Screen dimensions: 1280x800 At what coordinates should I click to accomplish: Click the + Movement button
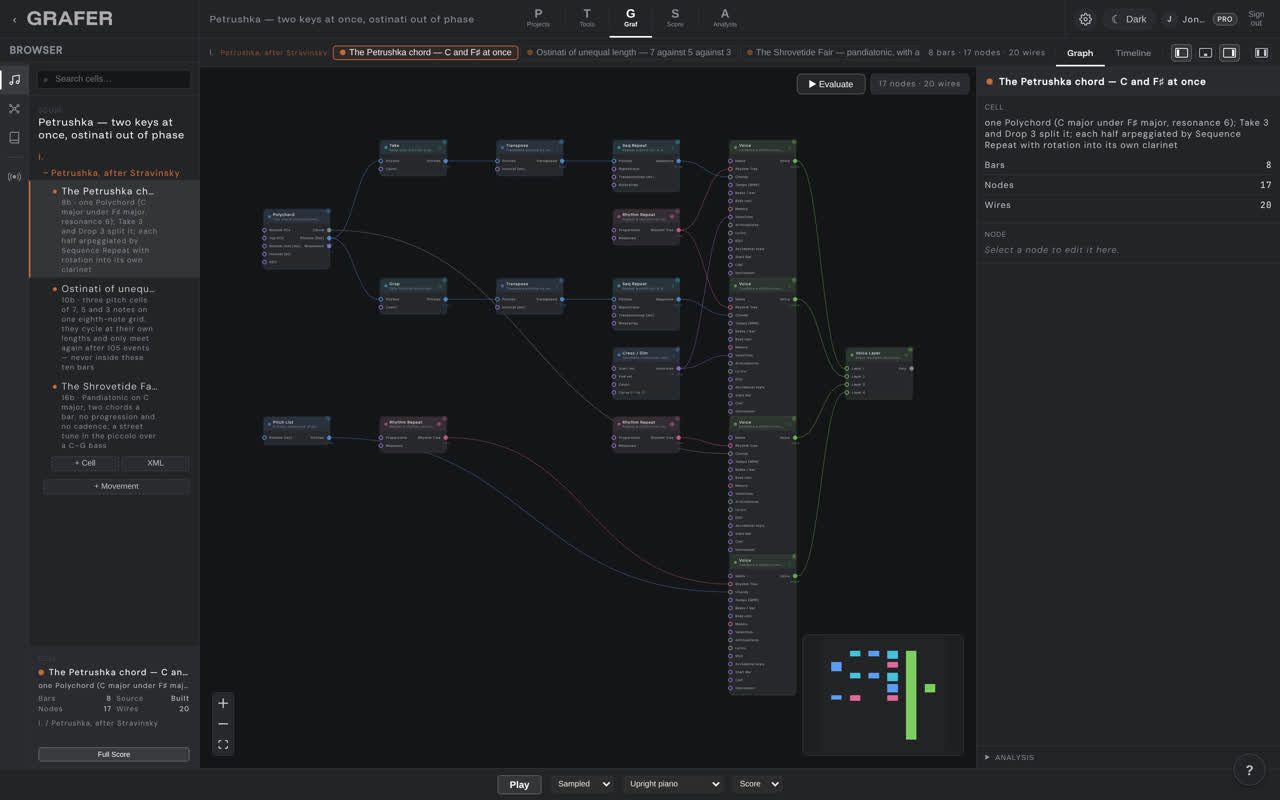coord(116,486)
